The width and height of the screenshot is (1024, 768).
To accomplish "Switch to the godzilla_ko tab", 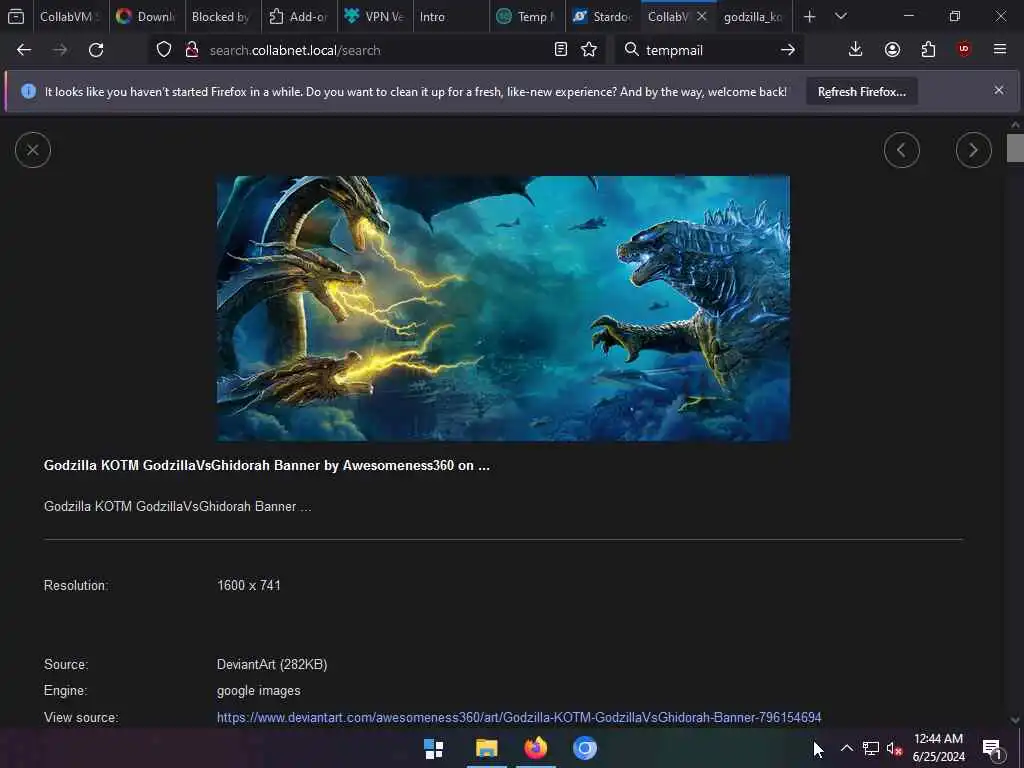I will pyautogui.click(x=755, y=17).
